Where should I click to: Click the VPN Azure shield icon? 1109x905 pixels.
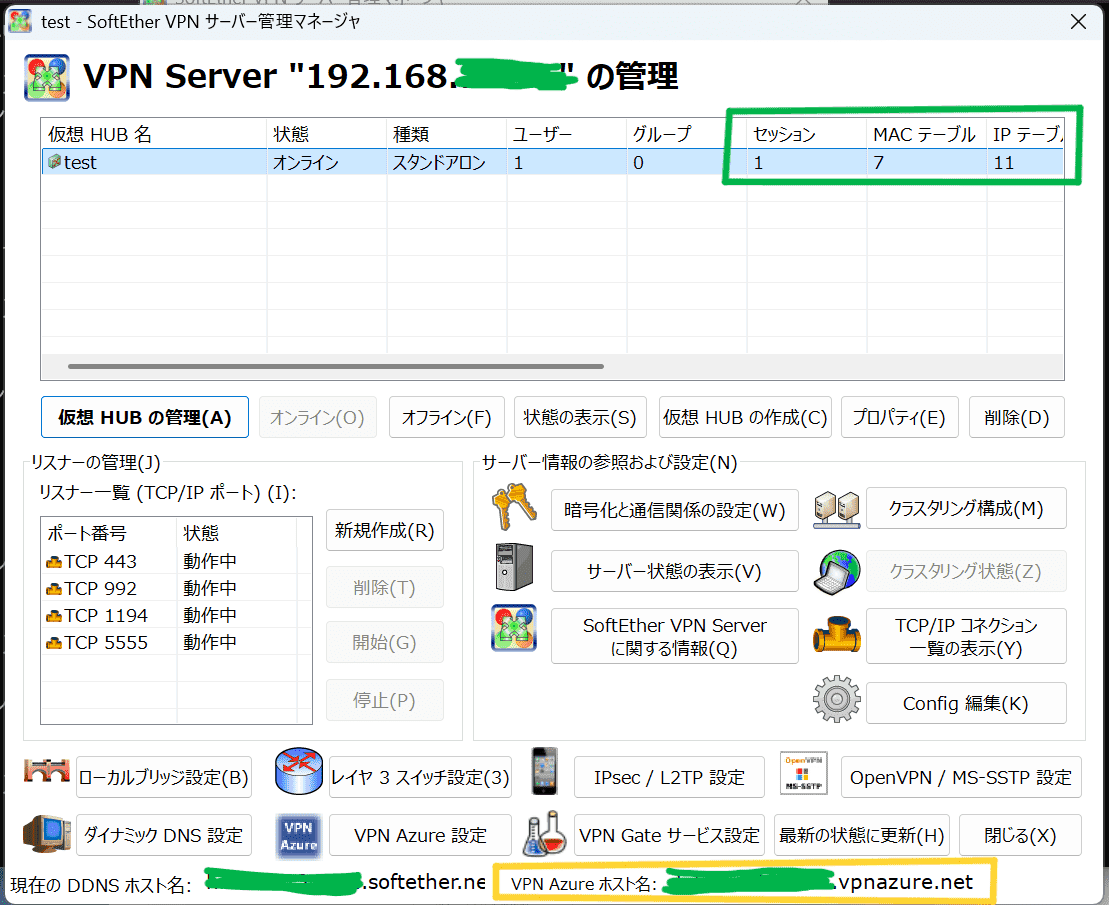pos(297,834)
